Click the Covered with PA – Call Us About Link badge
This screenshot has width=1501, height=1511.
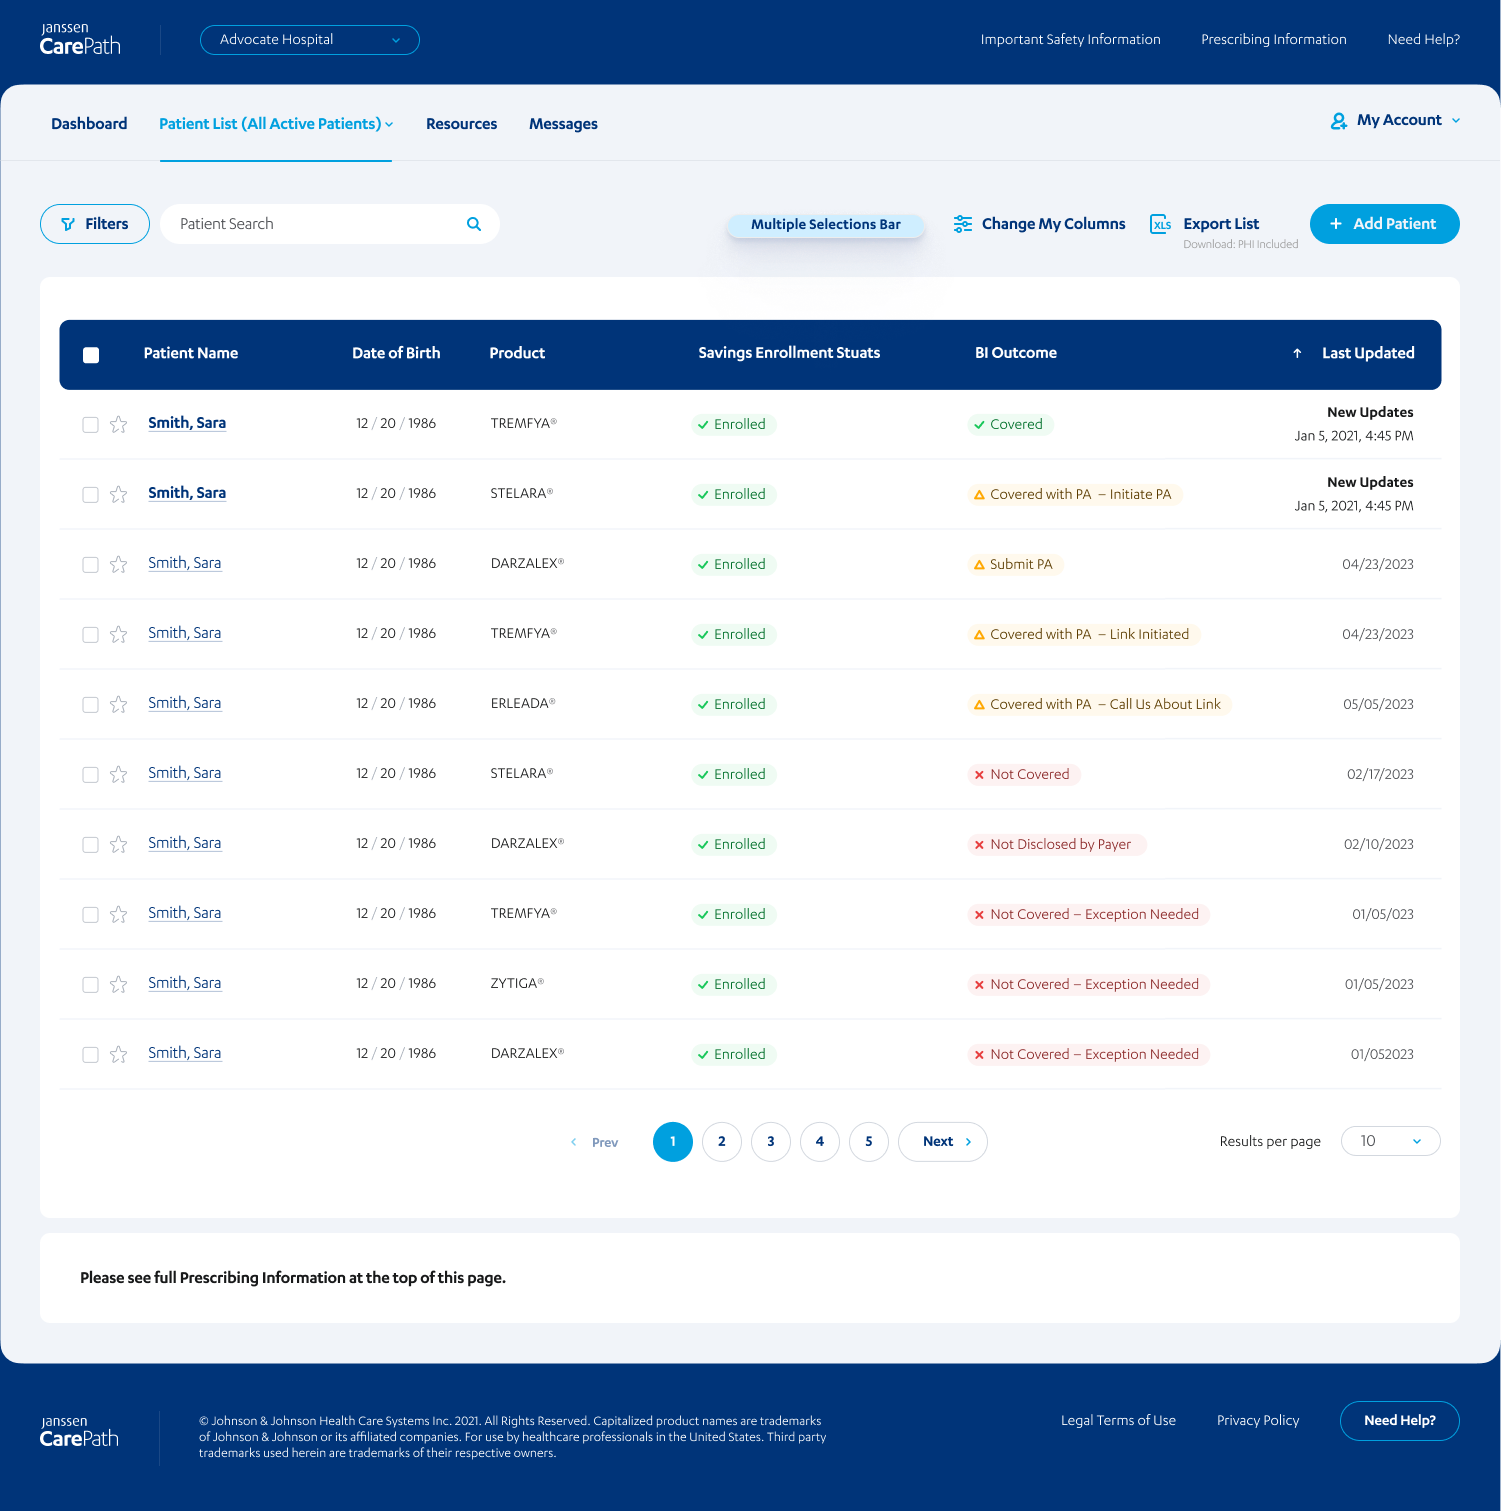point(1099,705)
